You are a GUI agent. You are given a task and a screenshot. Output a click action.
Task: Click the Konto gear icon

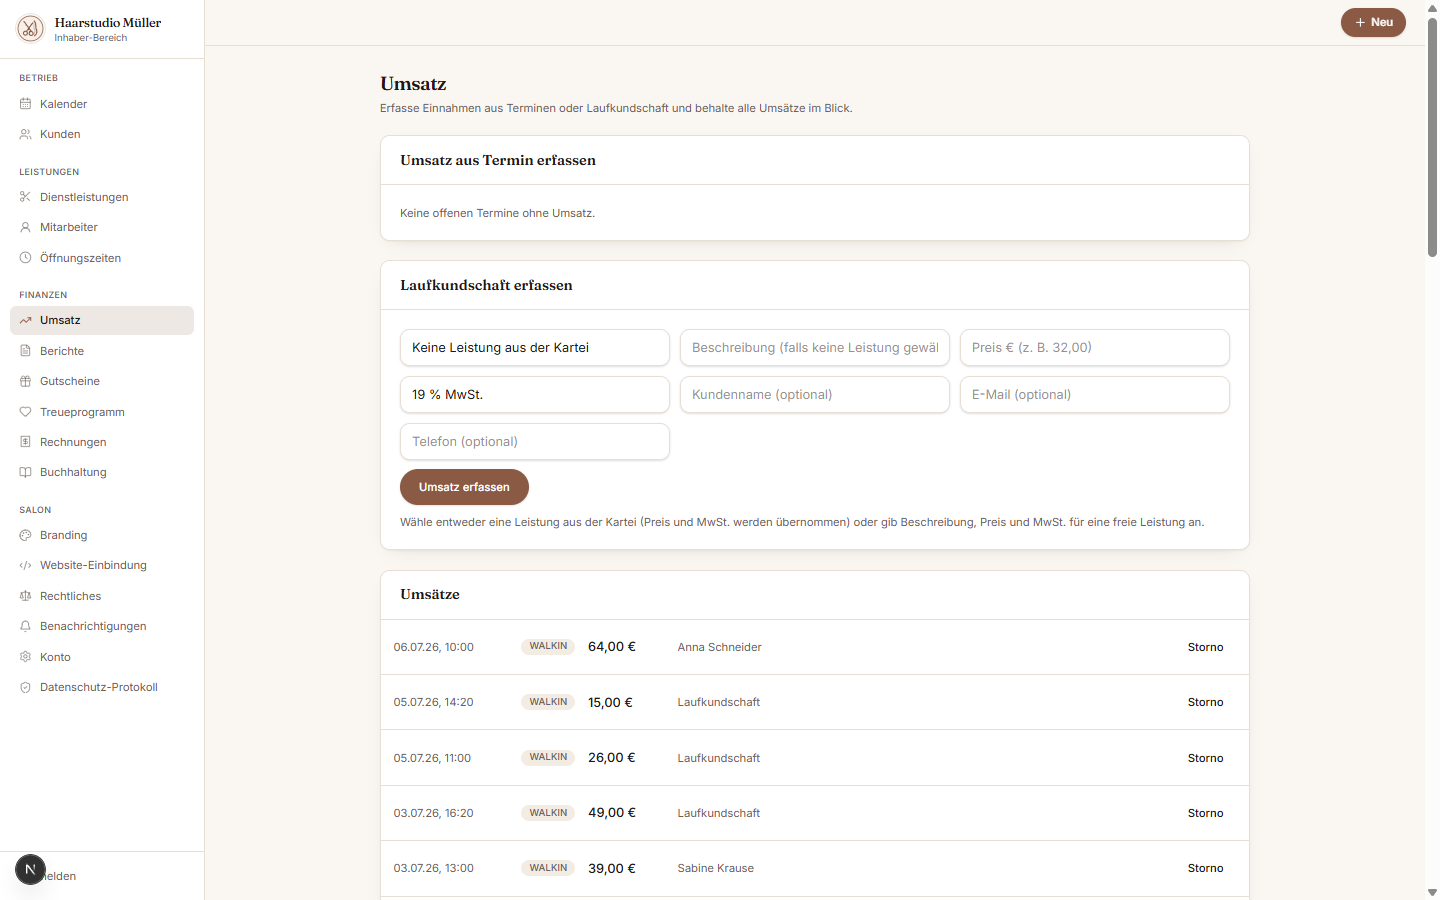click(x=26, y=657)
